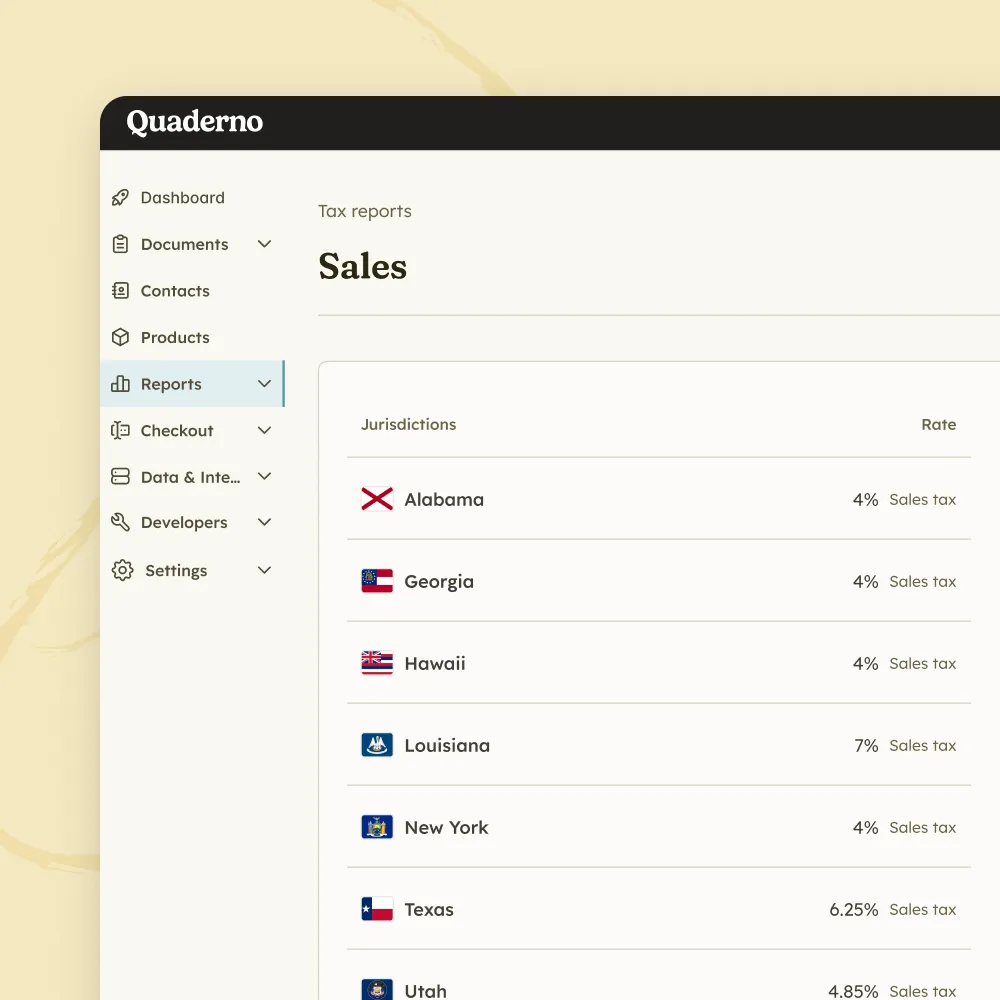Click the Reports bar chart icon

(x=120, y=383)
